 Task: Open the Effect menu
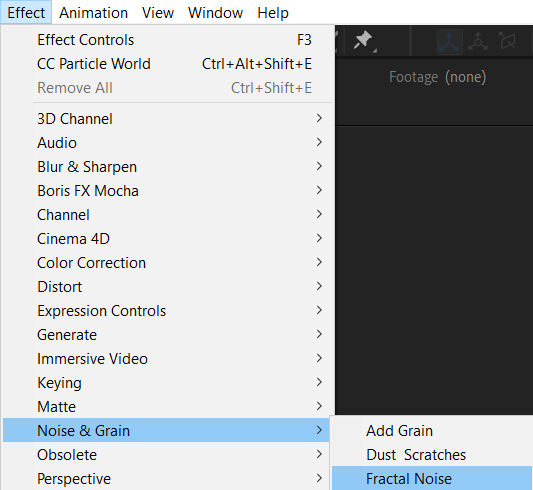point(26,13)
